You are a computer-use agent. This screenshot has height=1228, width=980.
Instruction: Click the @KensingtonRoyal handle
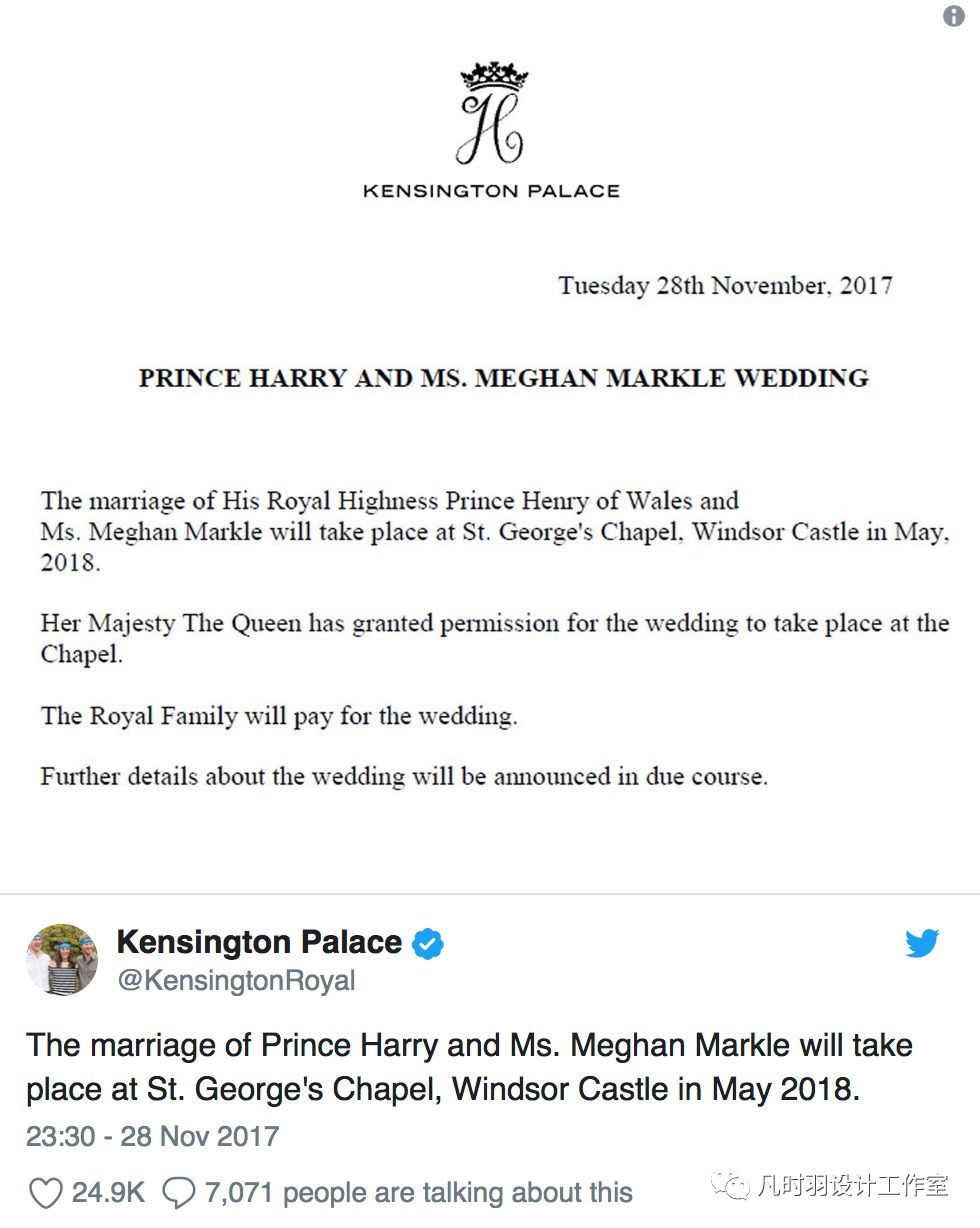tap(236, 981)
